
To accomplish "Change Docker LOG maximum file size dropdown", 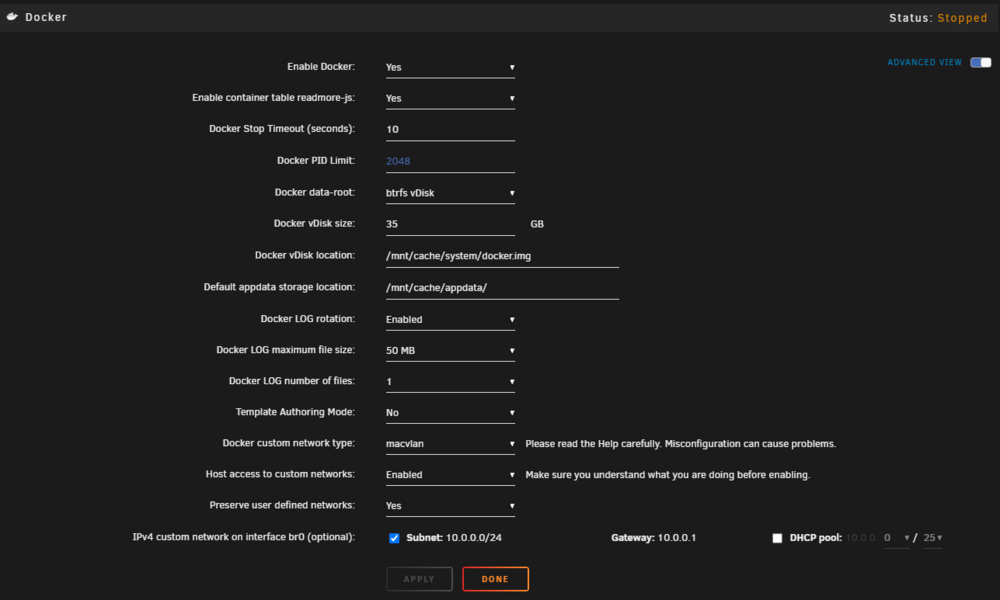I will [x=450, y=350].
